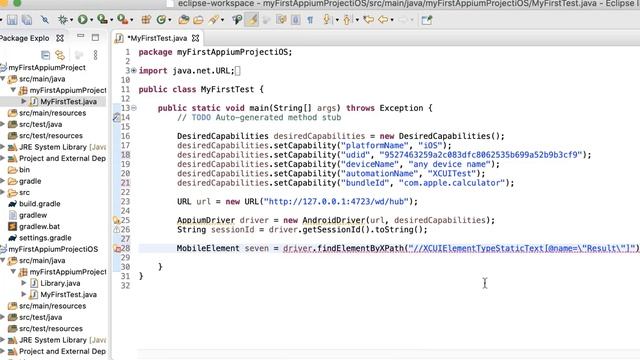640x360 pixels.
Task: Click the Search flashlight icon
Action: coord(213,20)
